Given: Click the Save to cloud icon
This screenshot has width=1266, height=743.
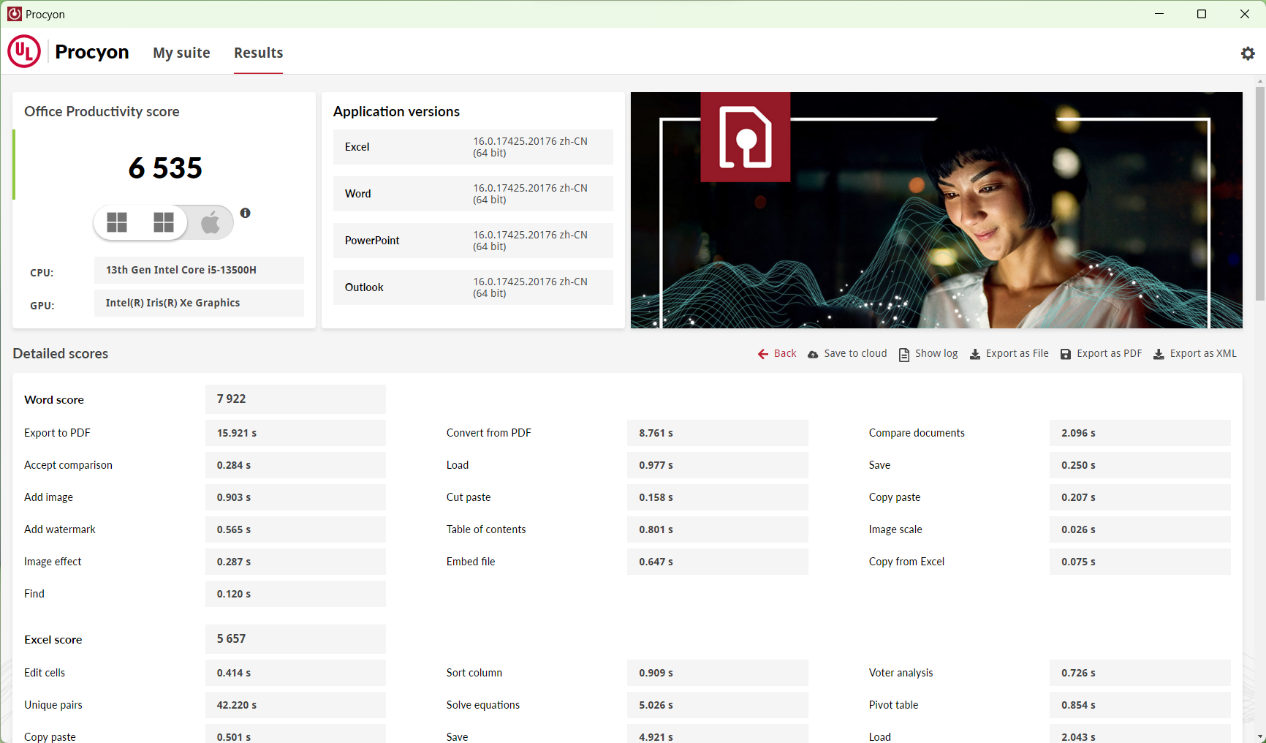Looking at the screenshot, I should pyautogui.click(x=813, y=354).
